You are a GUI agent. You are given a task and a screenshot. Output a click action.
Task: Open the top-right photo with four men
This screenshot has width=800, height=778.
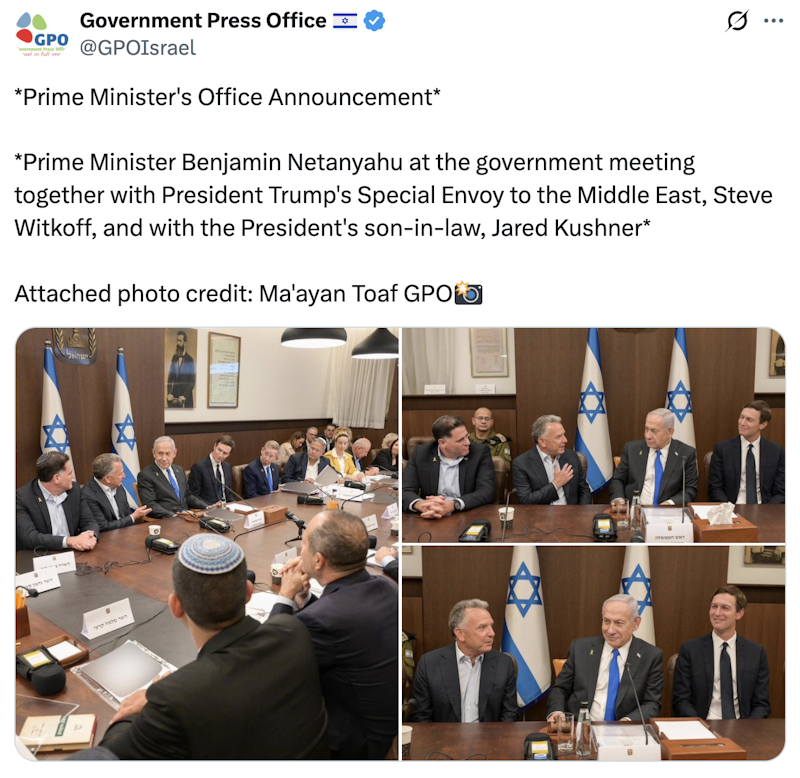(593, 435)
